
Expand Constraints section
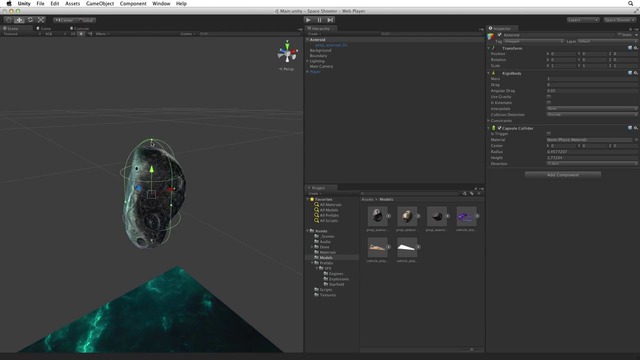pos(489,121)
